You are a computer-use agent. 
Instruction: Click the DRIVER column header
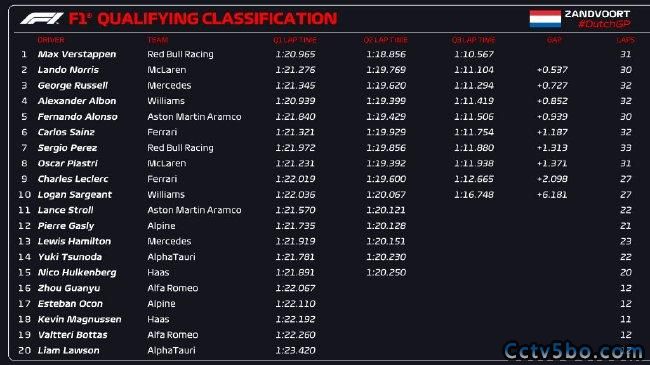51,40
